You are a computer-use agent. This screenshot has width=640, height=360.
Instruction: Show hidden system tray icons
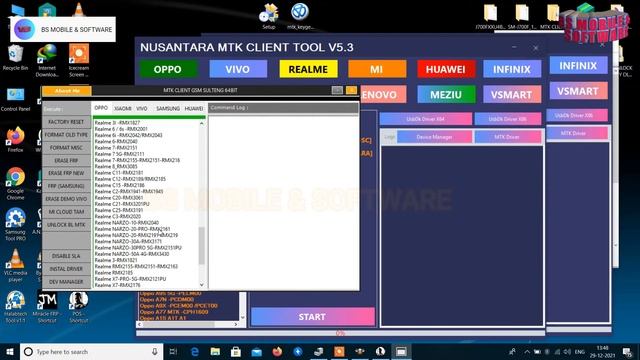click(527, 351)
